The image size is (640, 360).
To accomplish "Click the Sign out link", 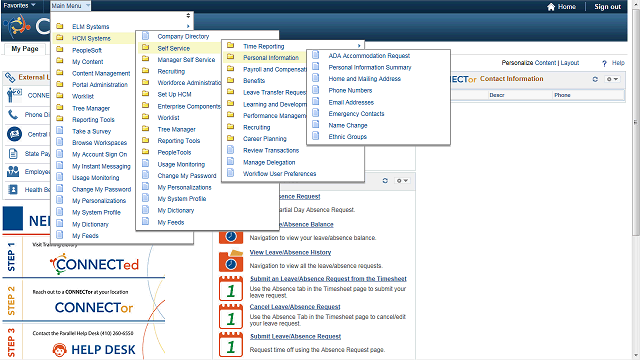I will 607,7.
